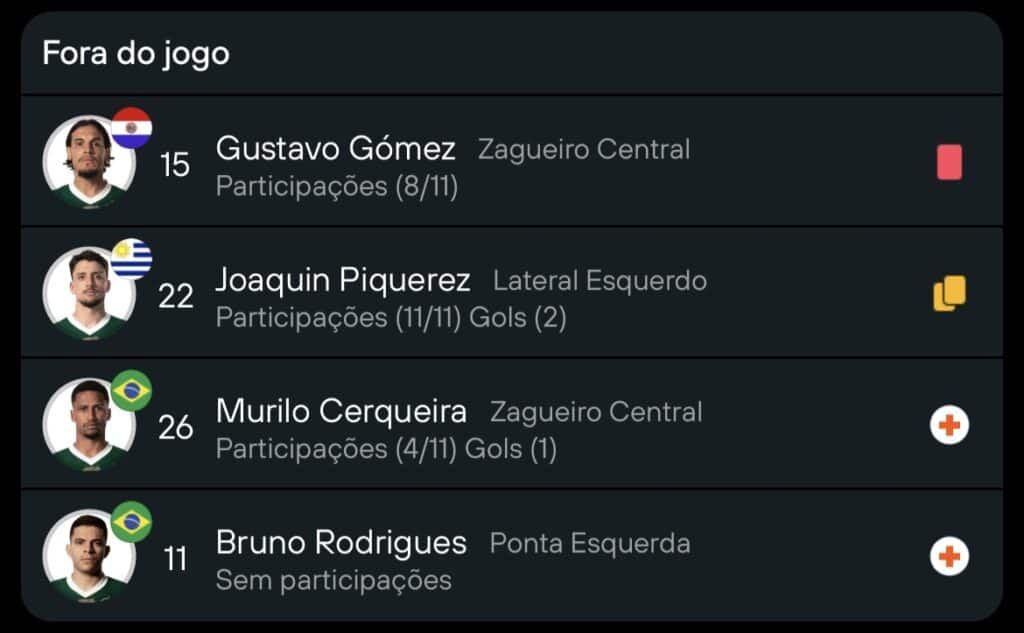Click Bruno Rodrigues's 'Sem participações' text

(334, 580)
